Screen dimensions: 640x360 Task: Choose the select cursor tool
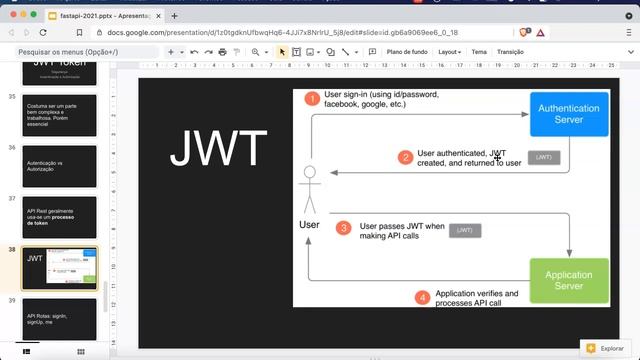click(282, 52)
